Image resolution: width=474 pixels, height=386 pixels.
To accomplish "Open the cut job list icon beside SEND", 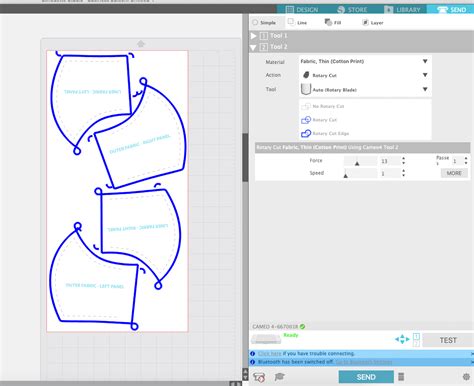I will point(401,377).
